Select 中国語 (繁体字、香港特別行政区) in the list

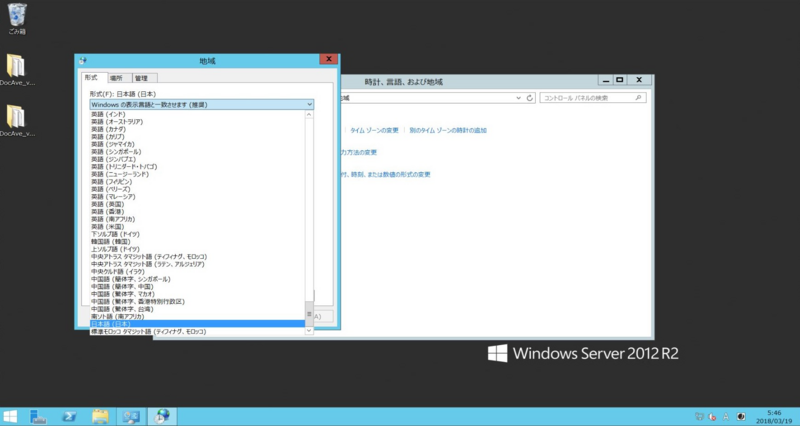(197, 302)
